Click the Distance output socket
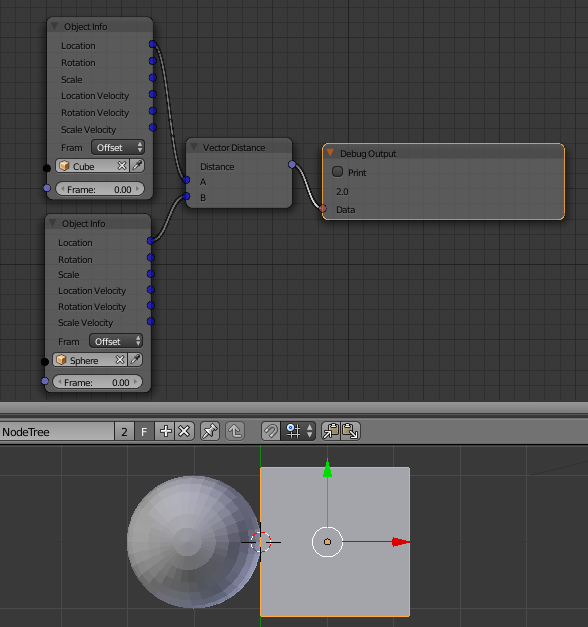 292,164
